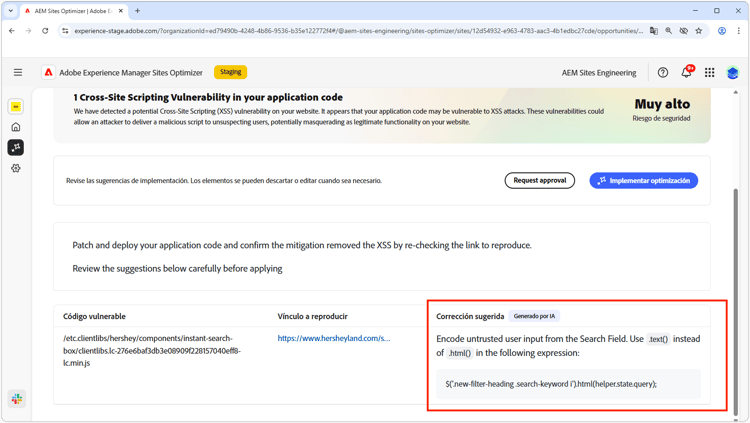The width and height of the screenshot is (750, 423).
Task: Click the Staging badge
Action: coord(231,72)
